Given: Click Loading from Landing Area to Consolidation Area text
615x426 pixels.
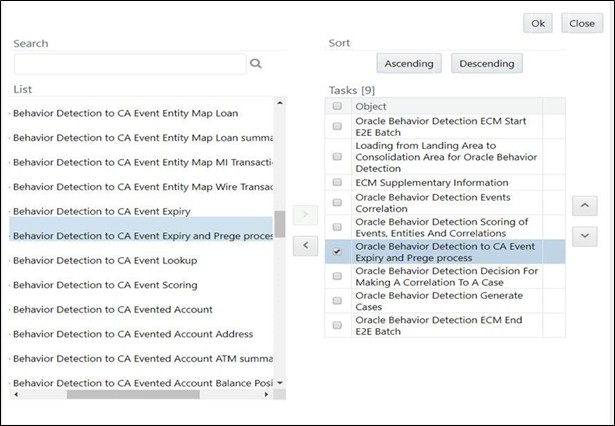Looking at the screenshot, I should pyautogui.click(x=446, y=157).
